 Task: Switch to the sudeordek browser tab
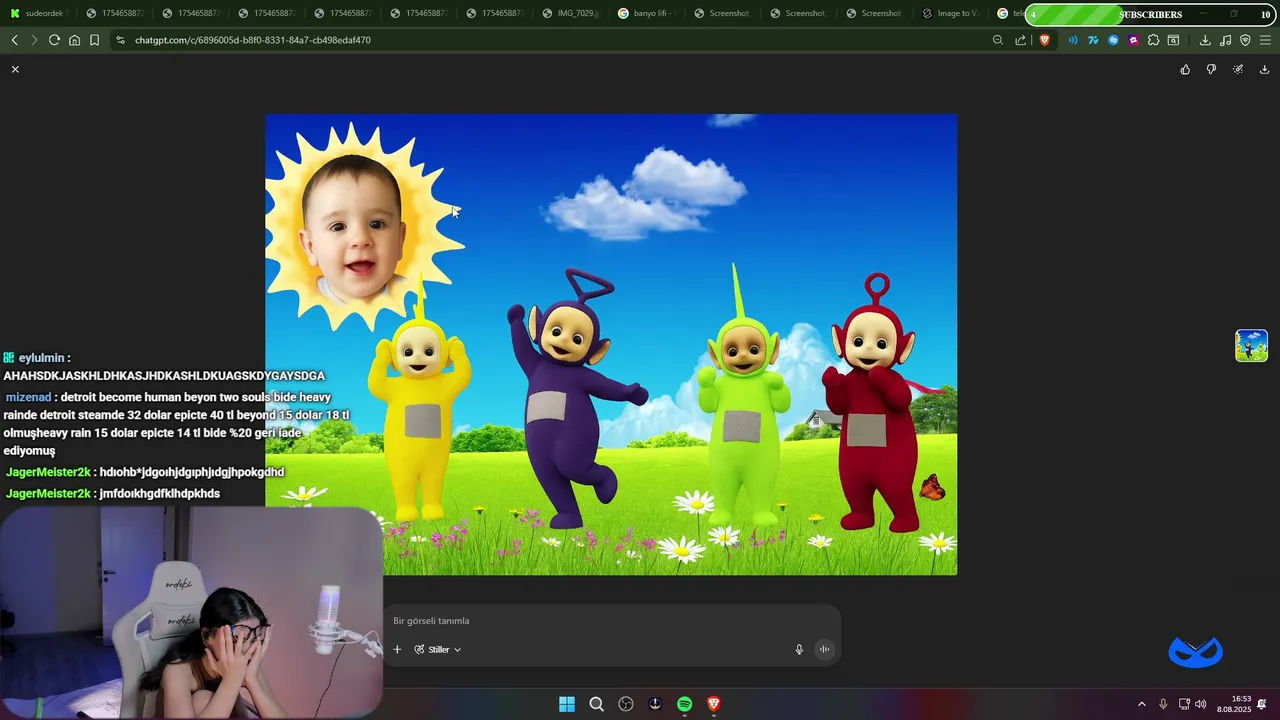pyautogui.click(x=37, y=13)
